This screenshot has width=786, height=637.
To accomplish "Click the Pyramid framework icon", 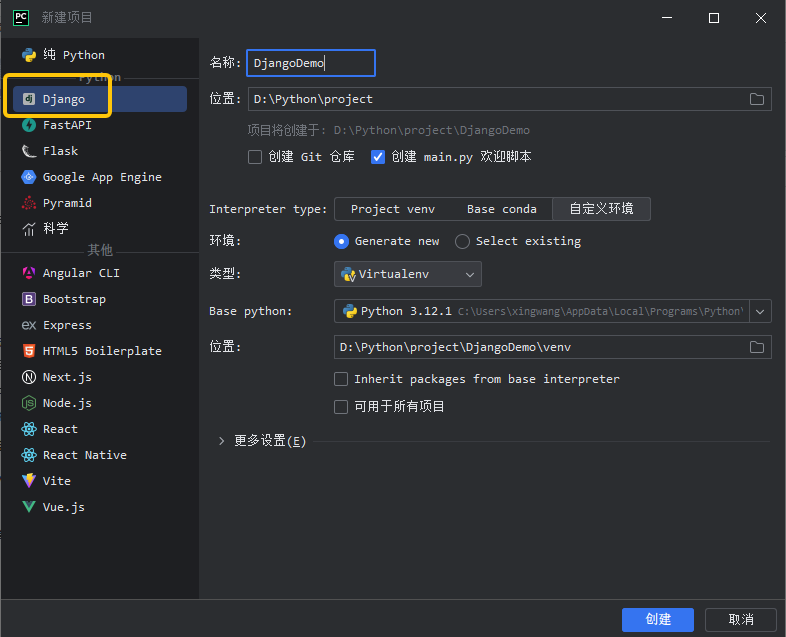I will [x=29, y=203].
